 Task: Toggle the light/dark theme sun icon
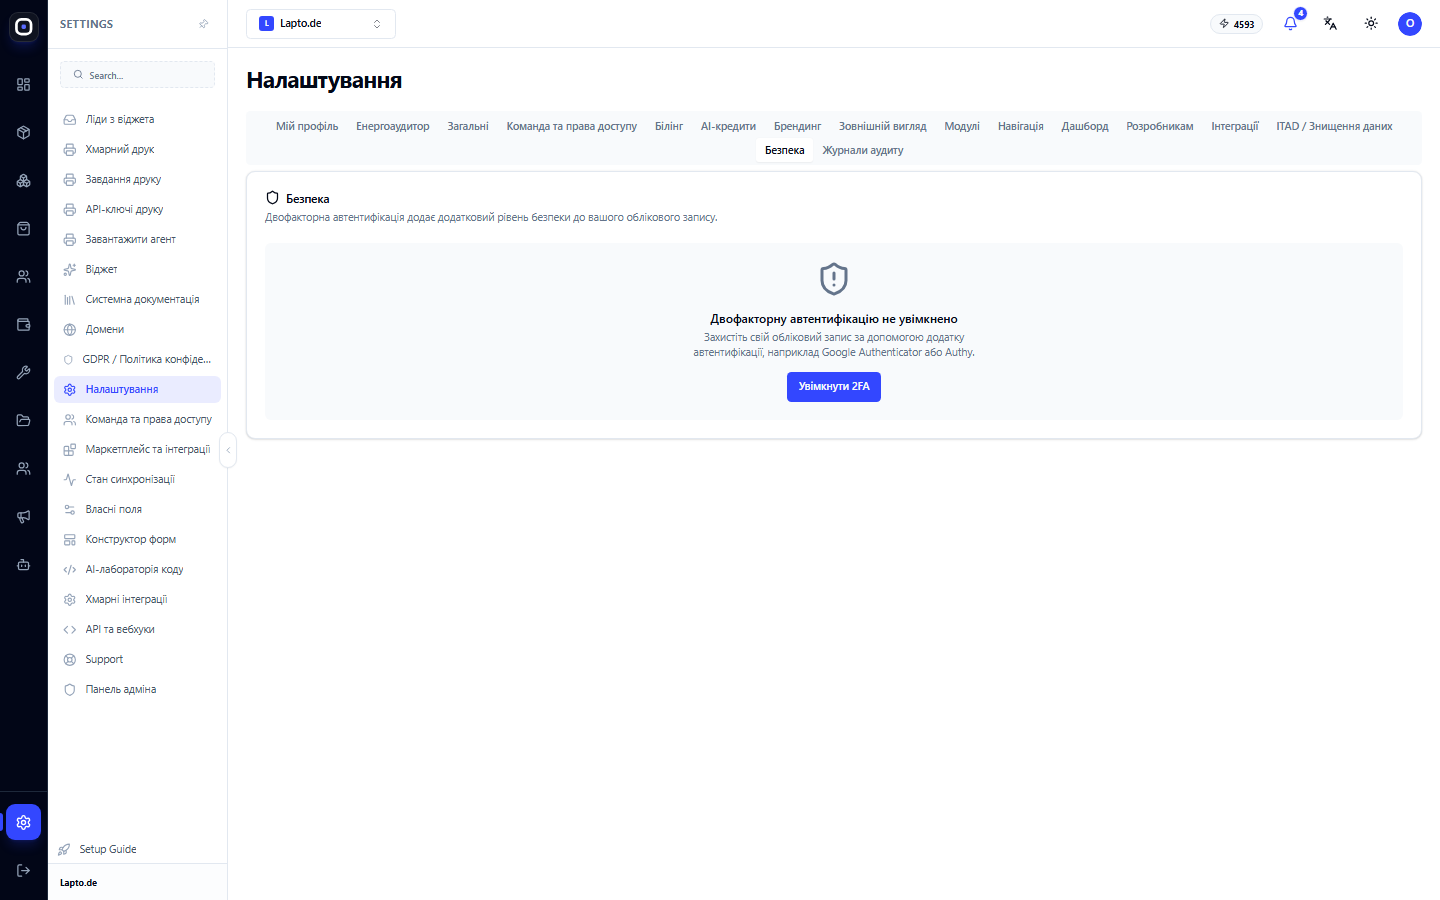pos(1371,23)
